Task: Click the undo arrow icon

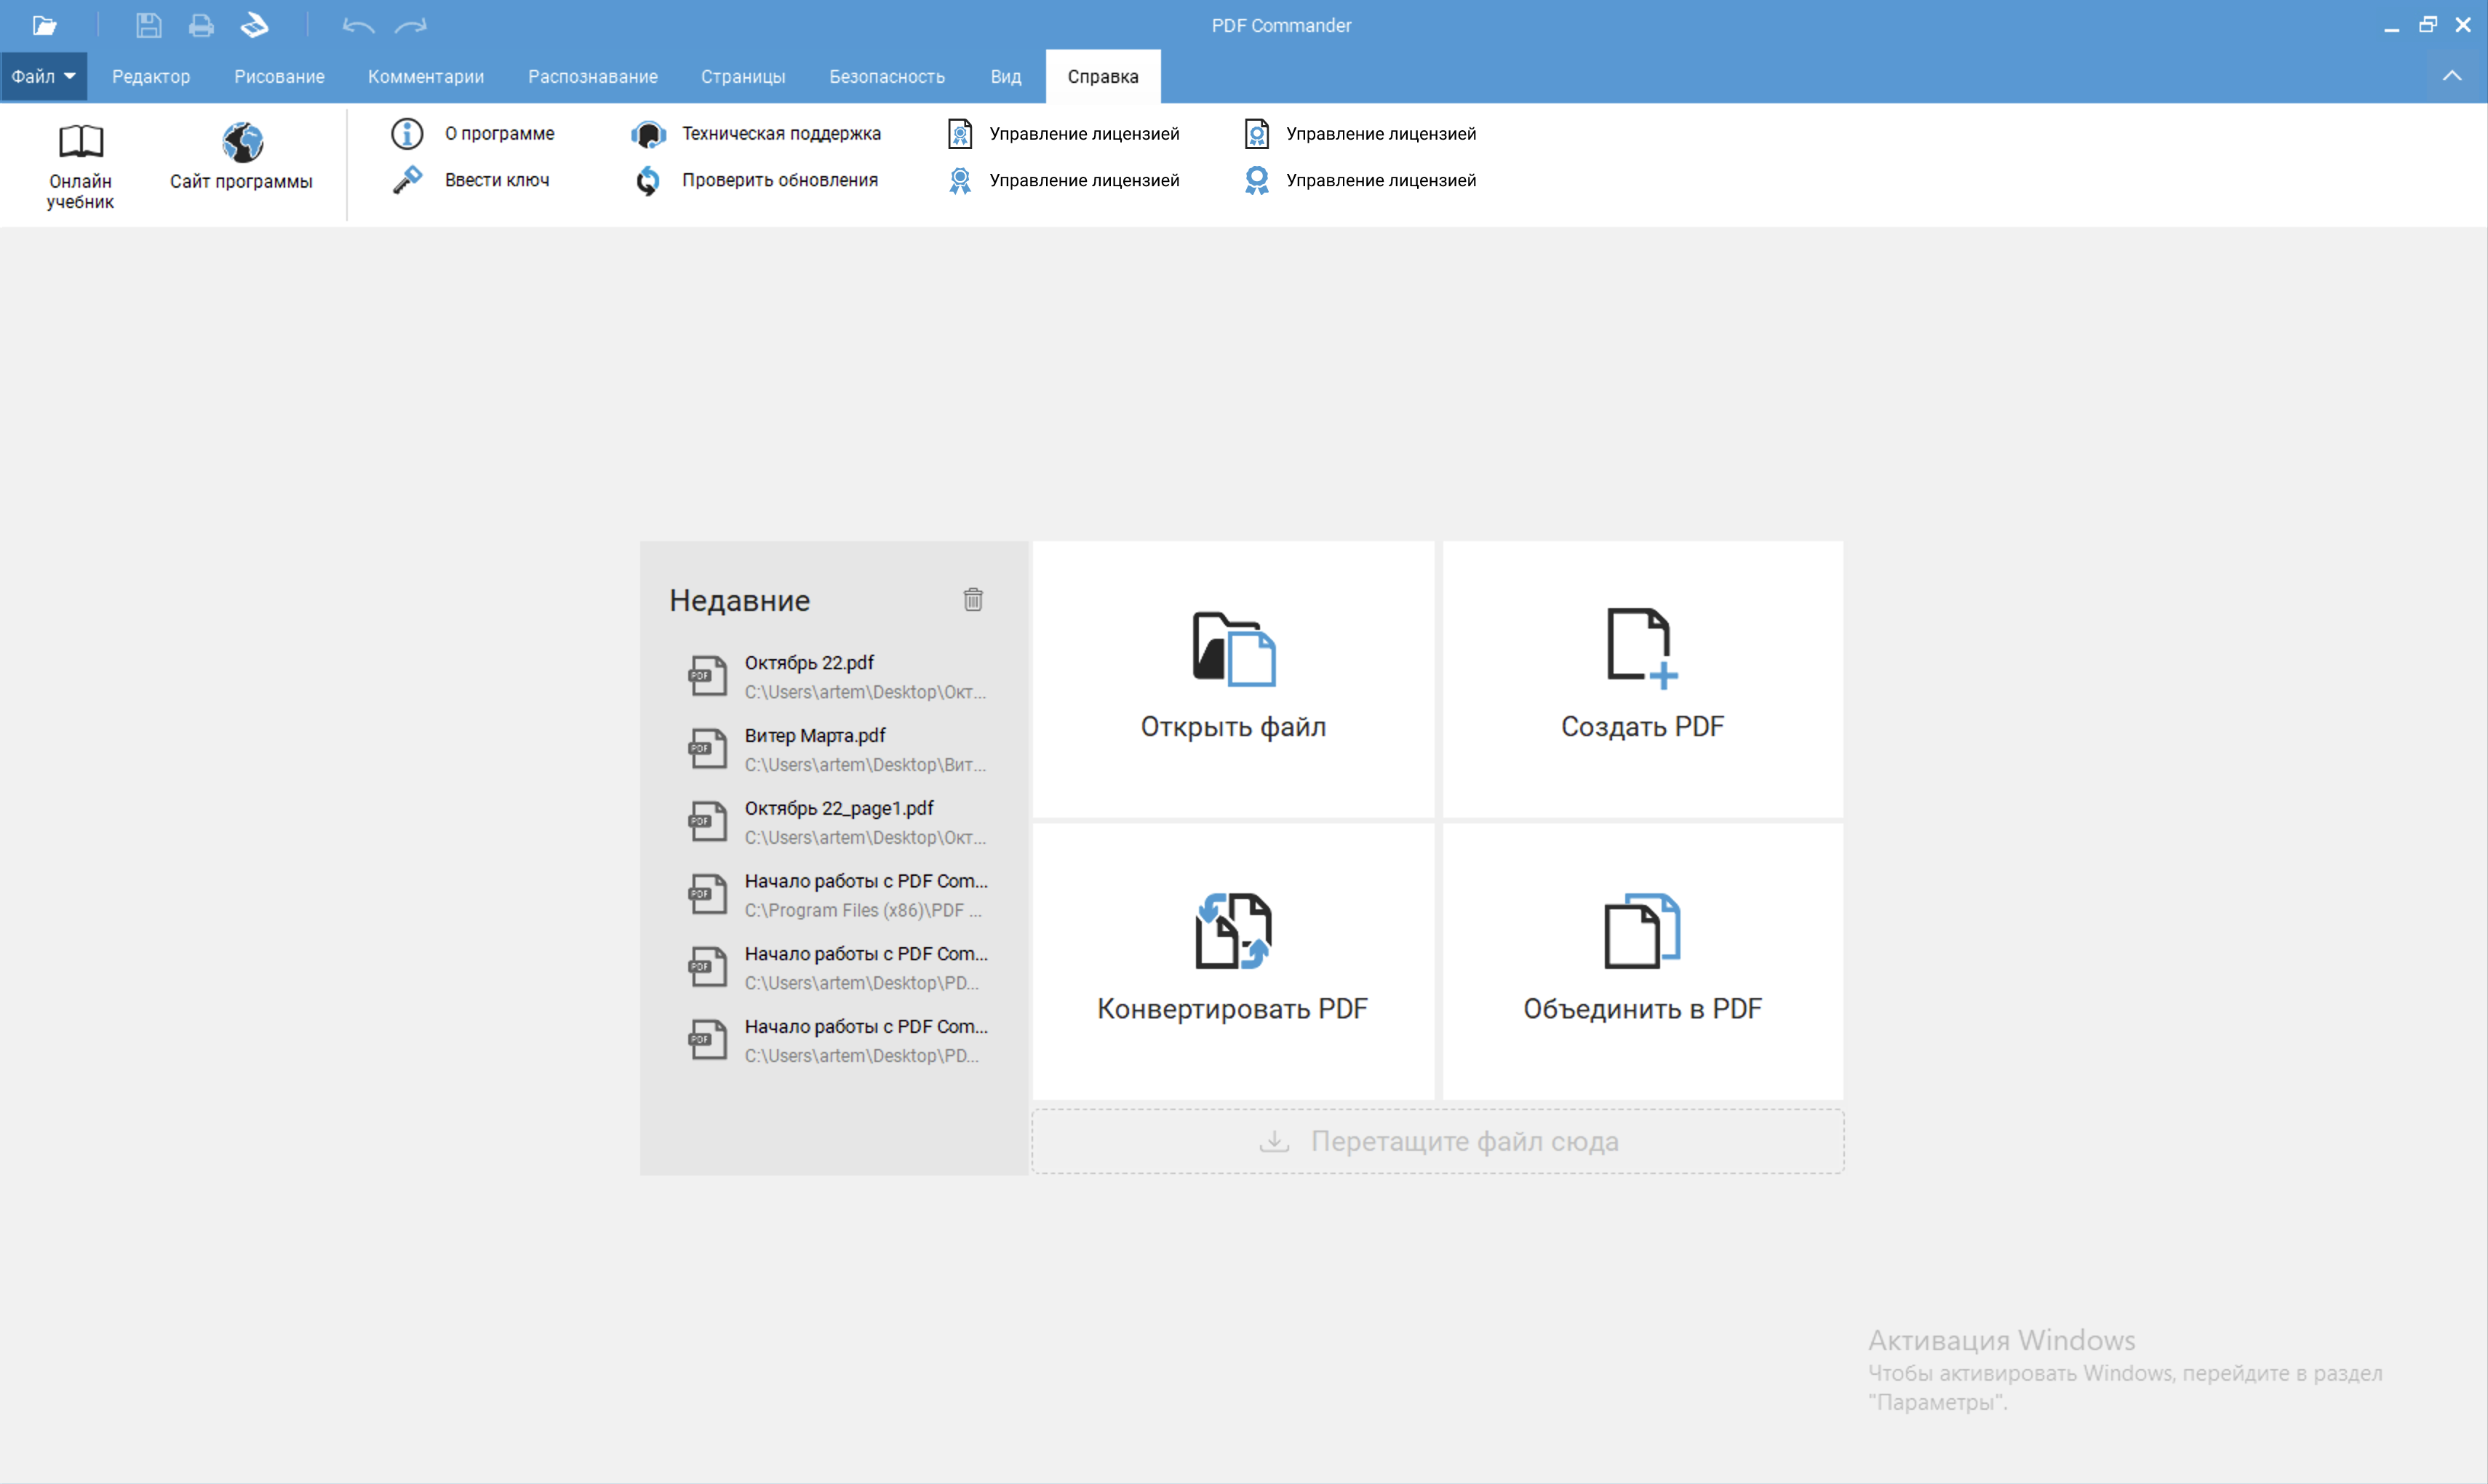Action: click(358, 25)
